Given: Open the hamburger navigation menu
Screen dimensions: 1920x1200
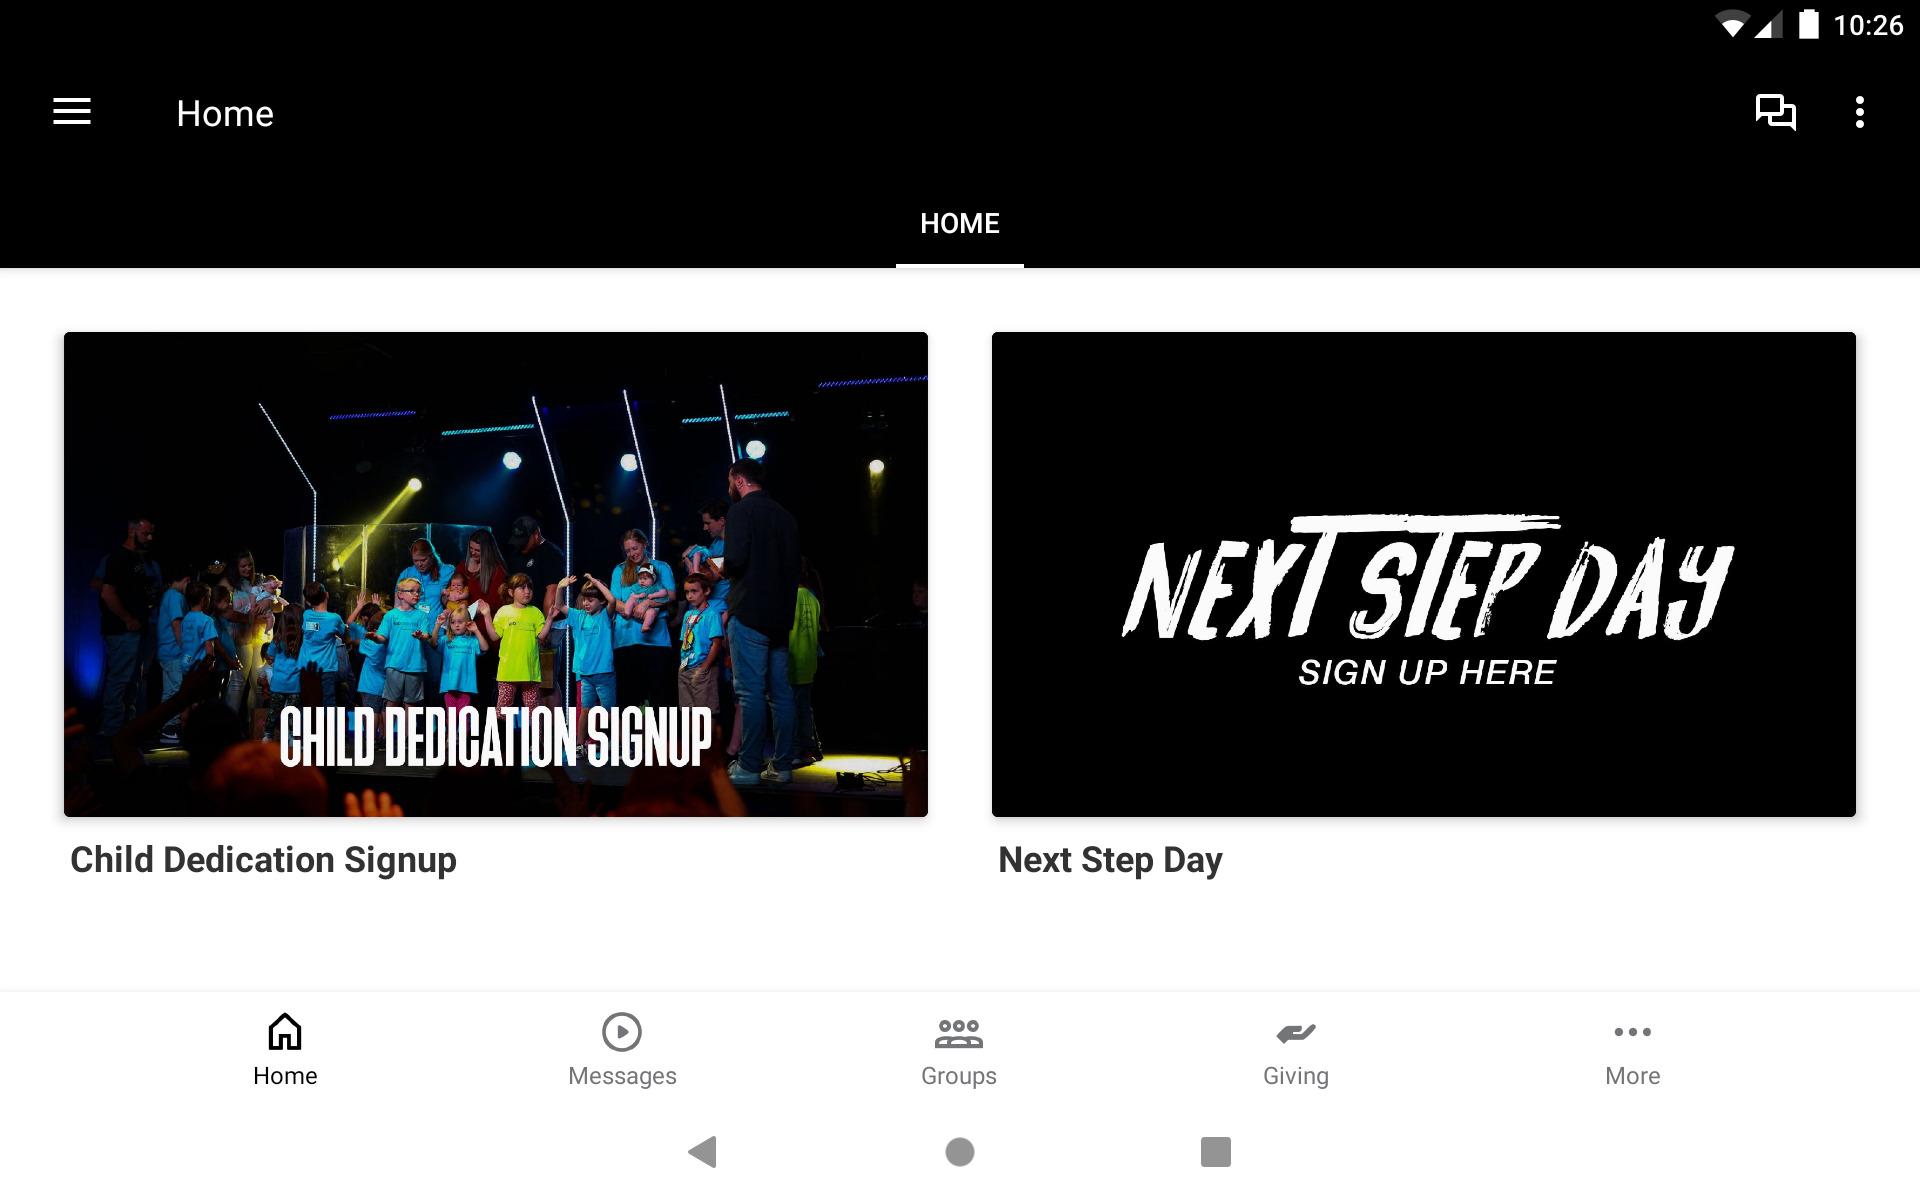Looking at the screenshot, I should 72,112.
